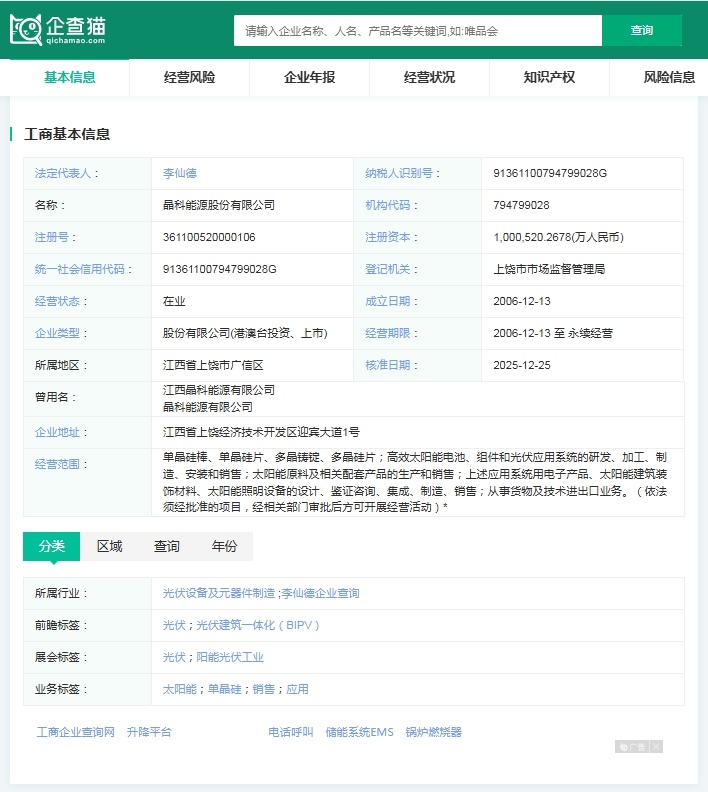Click the 统一社会信用代码 label link
The height and width of the screenshot is (792, 708).
(79, 269)
